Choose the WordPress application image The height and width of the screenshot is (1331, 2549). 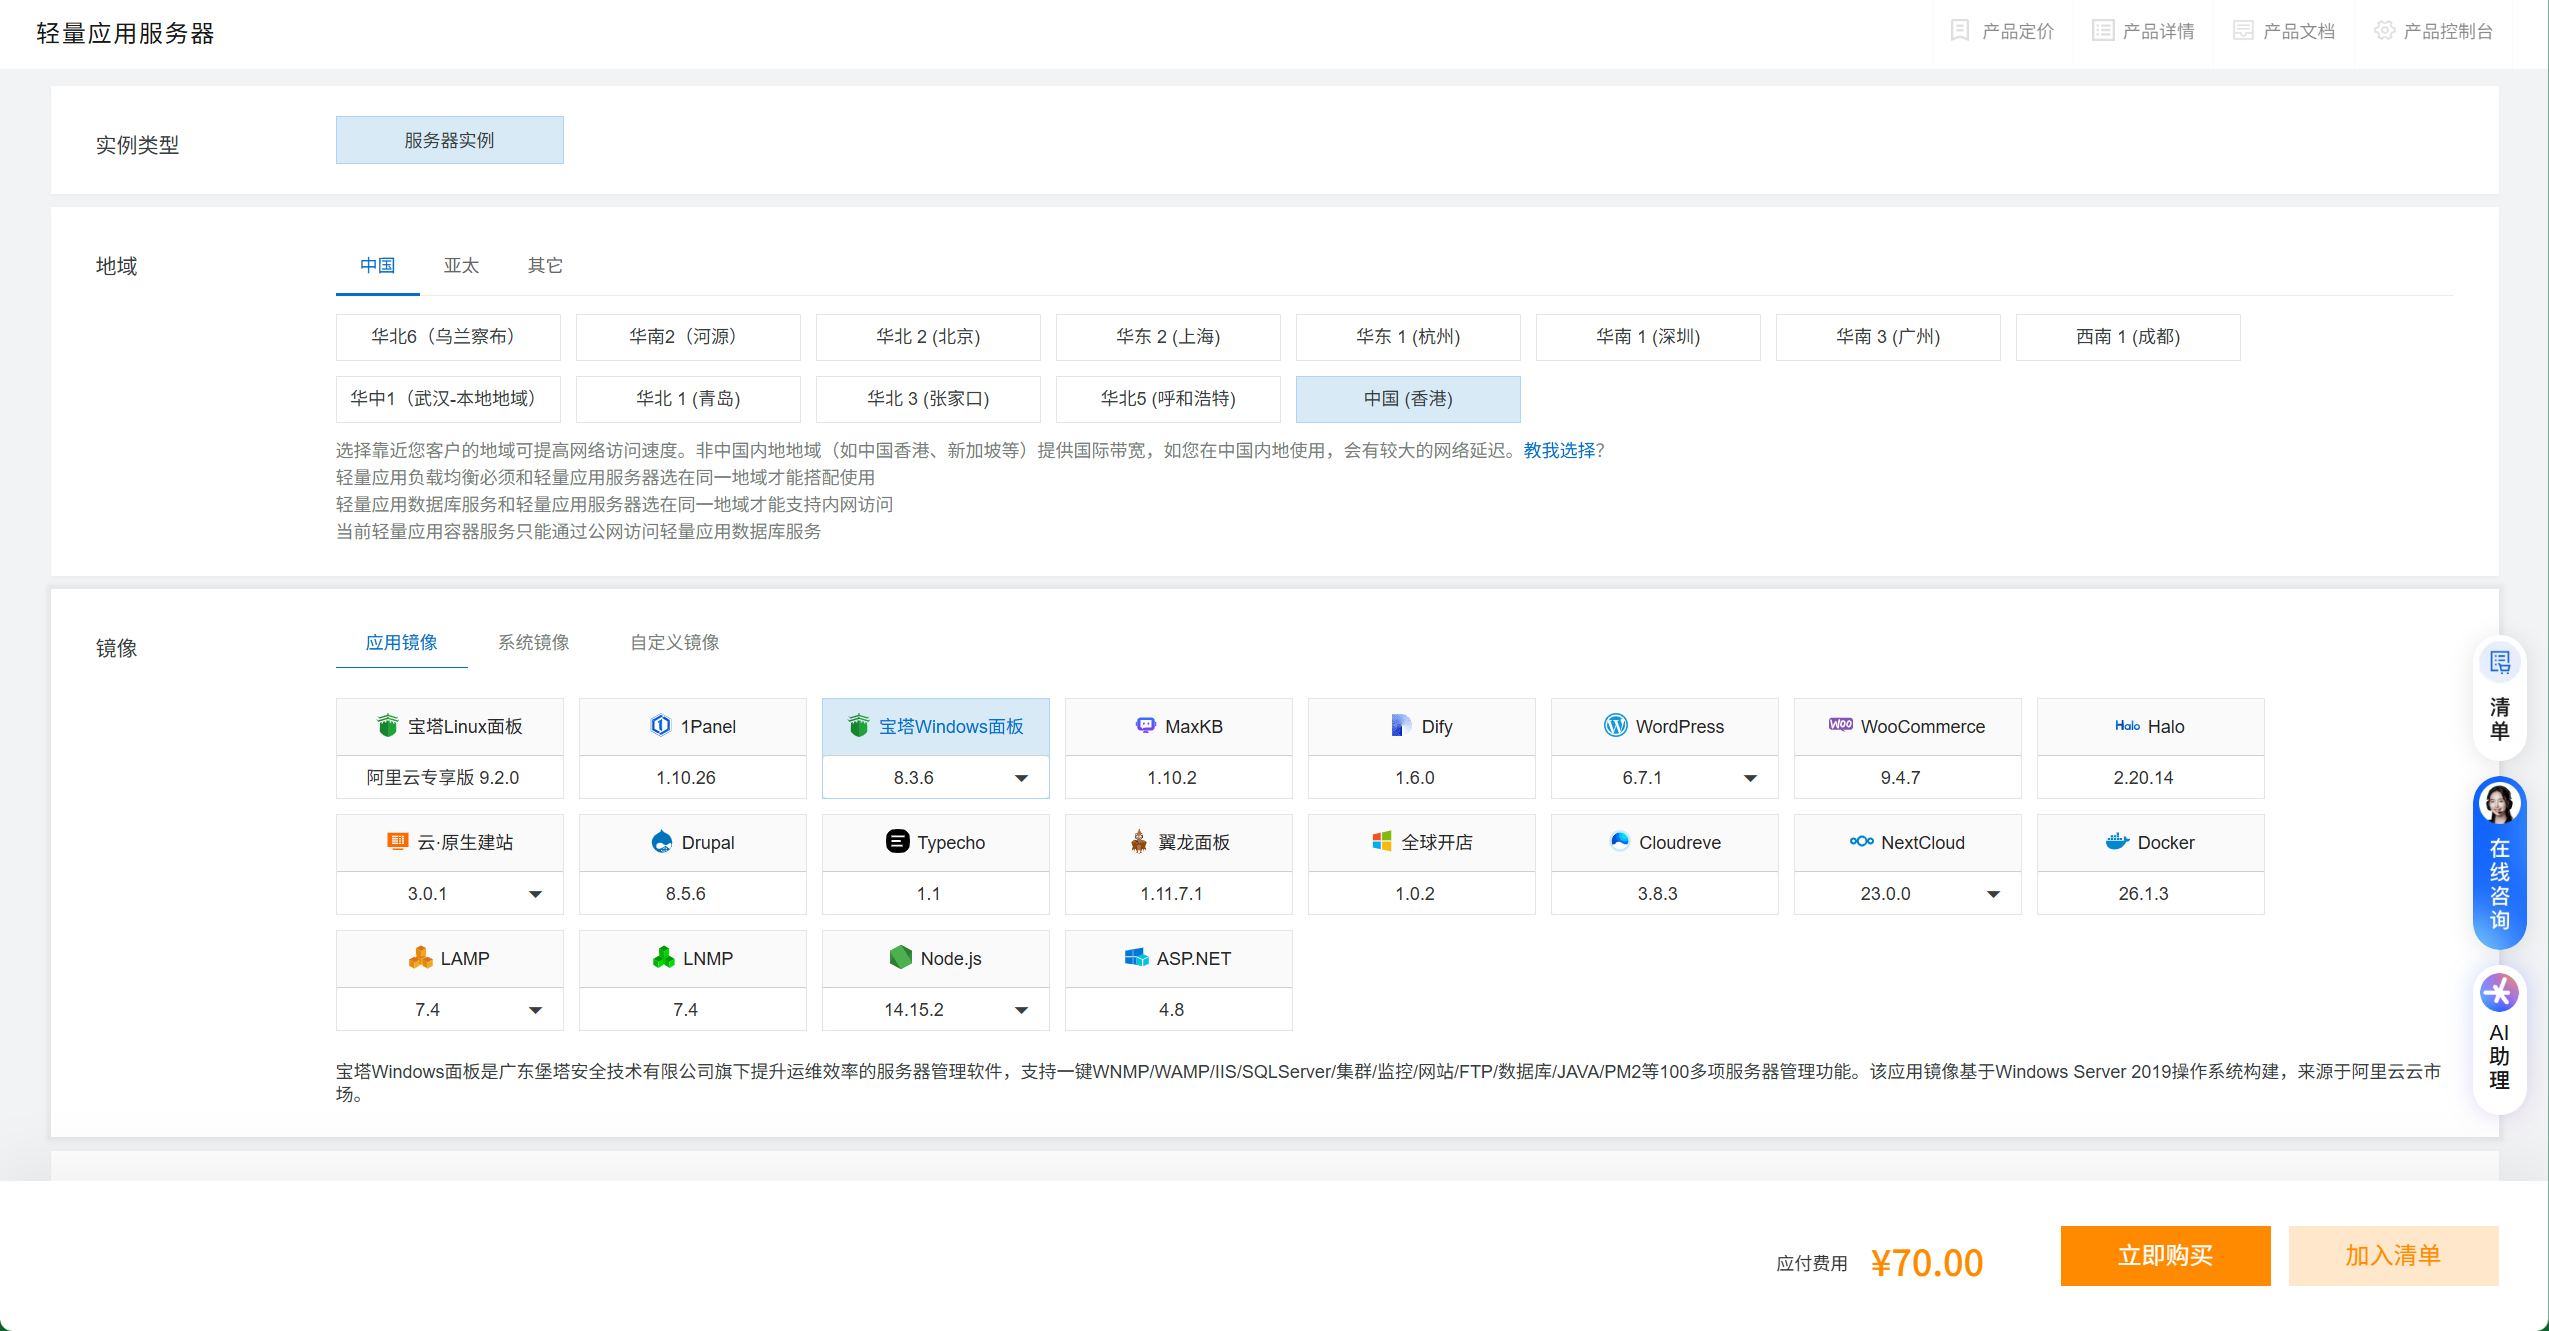(x=1664, y=727)
